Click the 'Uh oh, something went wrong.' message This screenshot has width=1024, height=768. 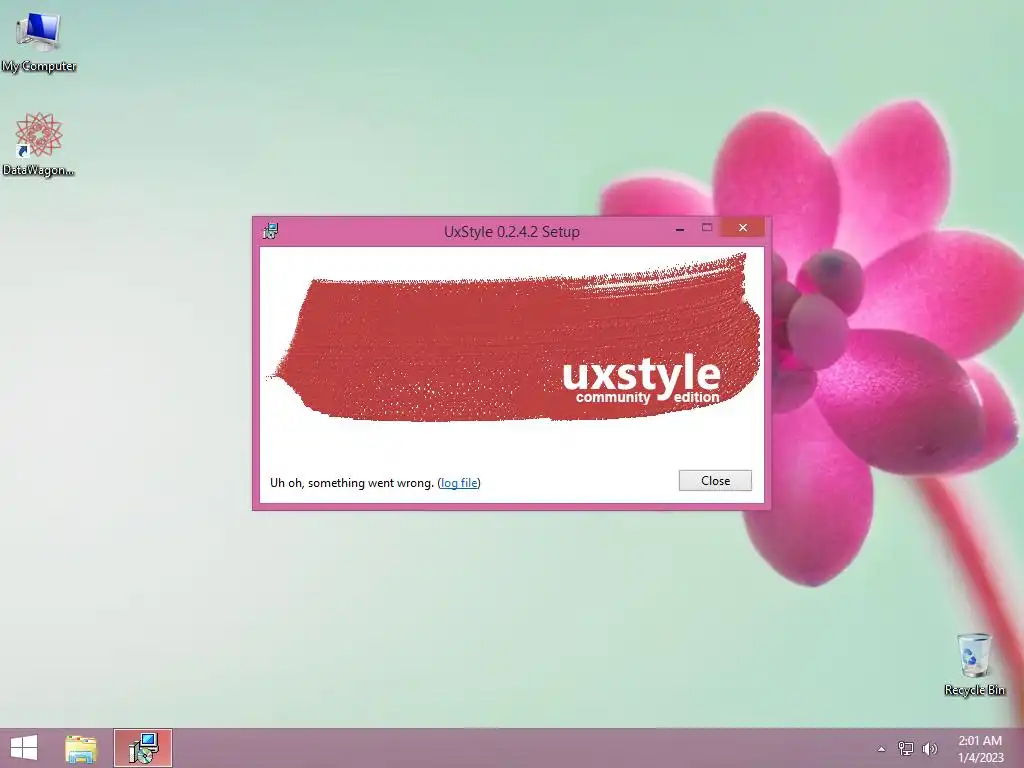coord(352,483)
